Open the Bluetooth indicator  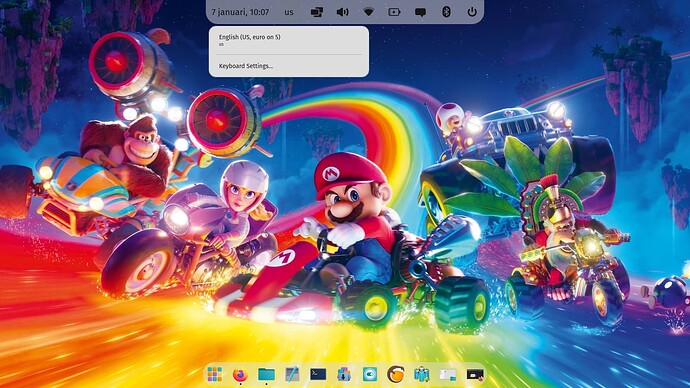coord(446,12)
